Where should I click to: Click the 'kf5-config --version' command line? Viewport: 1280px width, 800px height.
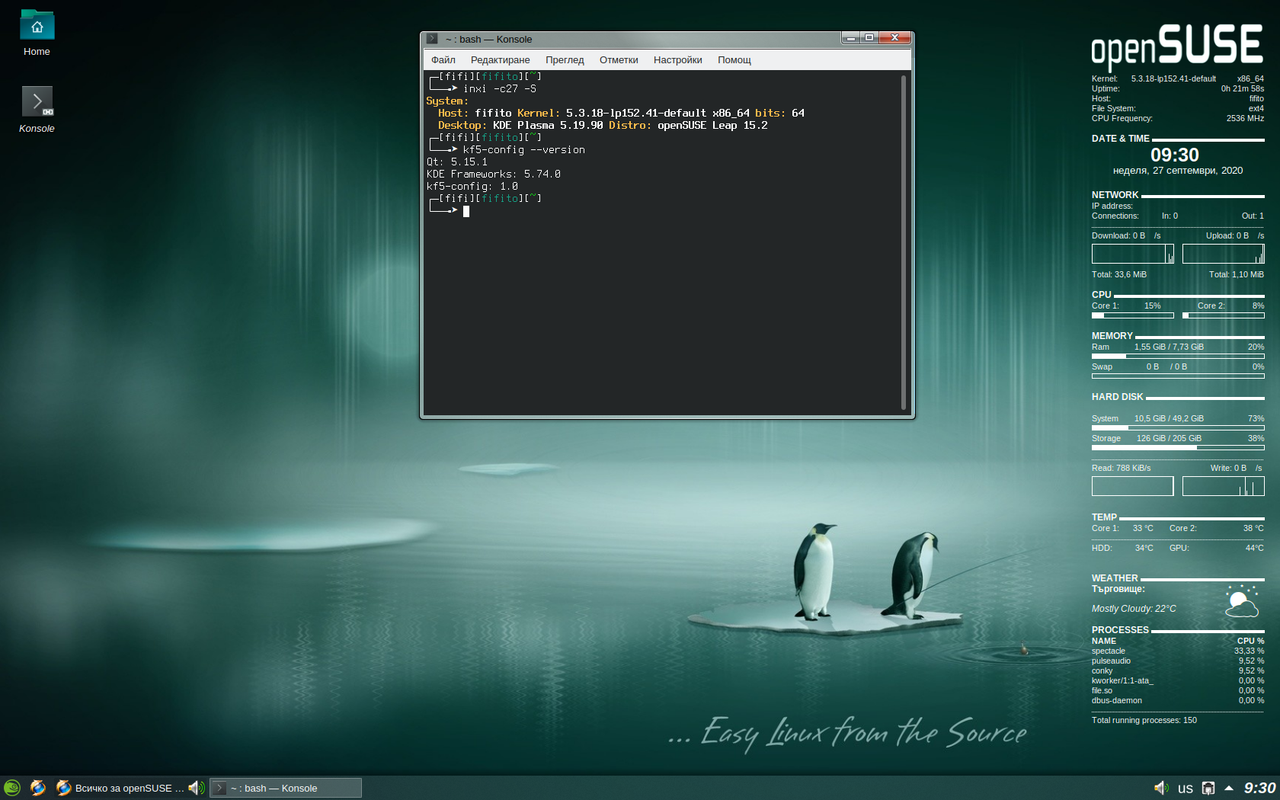pos(524,150)
